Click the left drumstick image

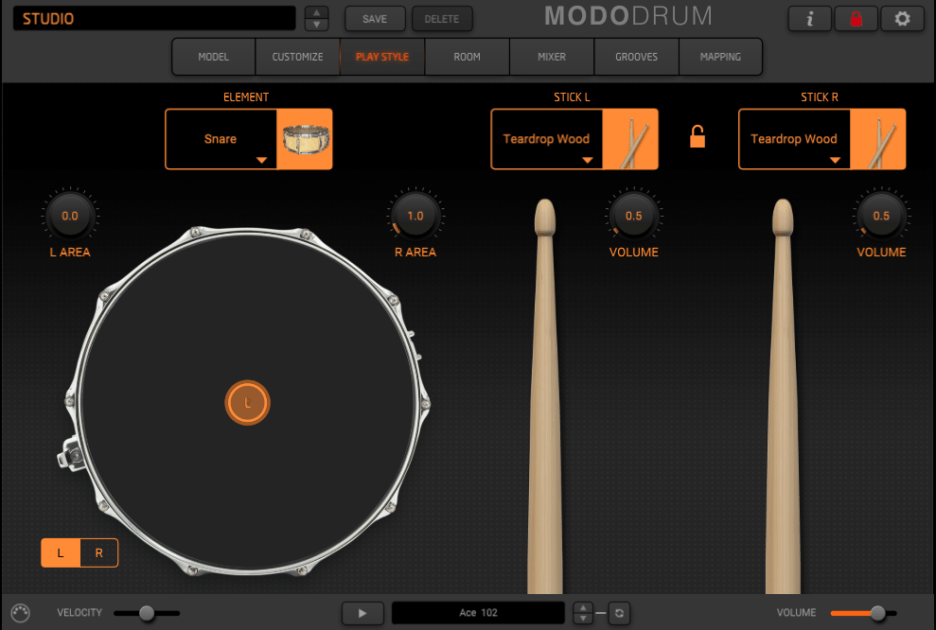pyautogui.click(x=545, y=397)
